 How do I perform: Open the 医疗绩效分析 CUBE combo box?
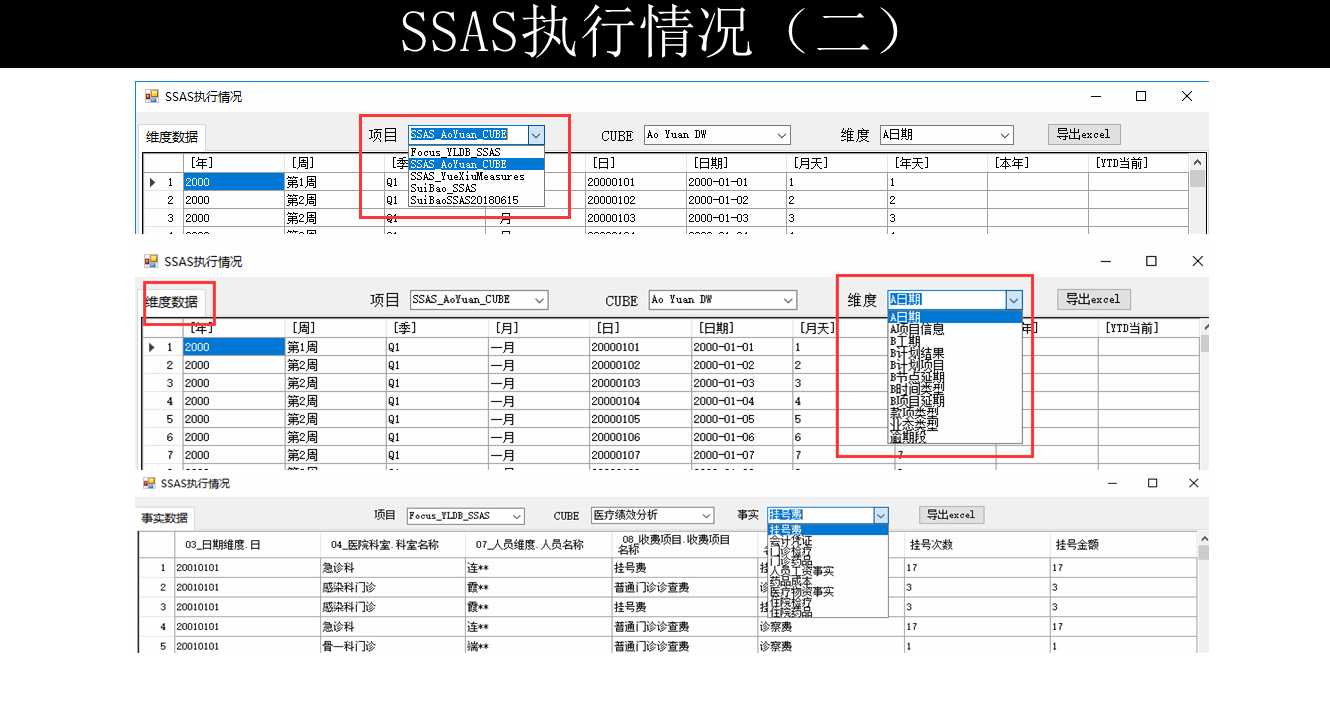(652, 515)
